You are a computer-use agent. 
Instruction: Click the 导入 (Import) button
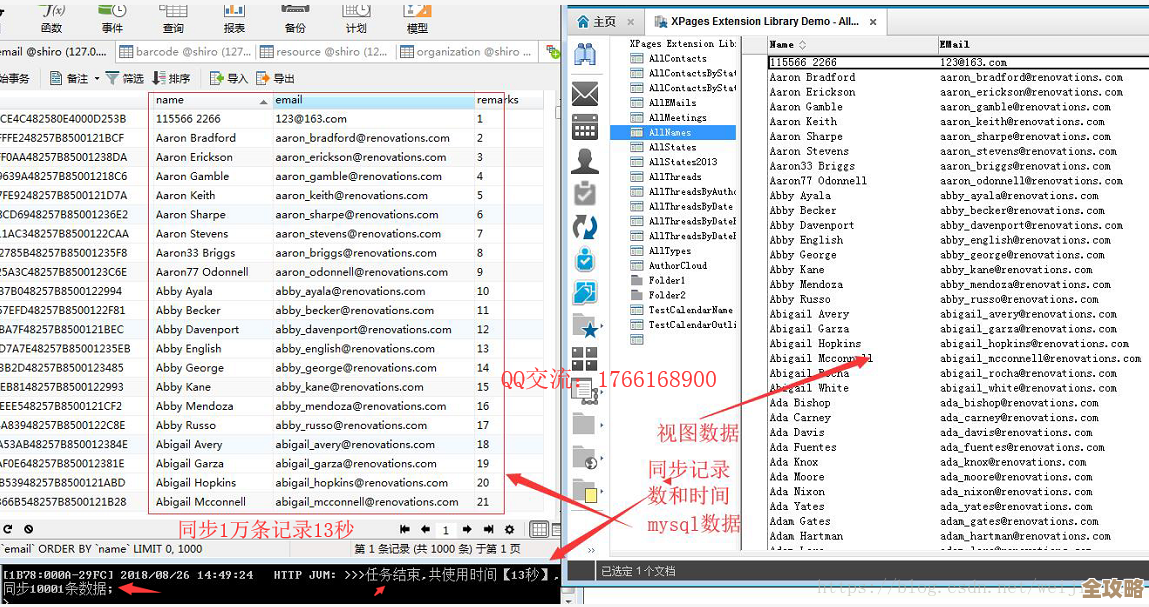click(228, 78)
